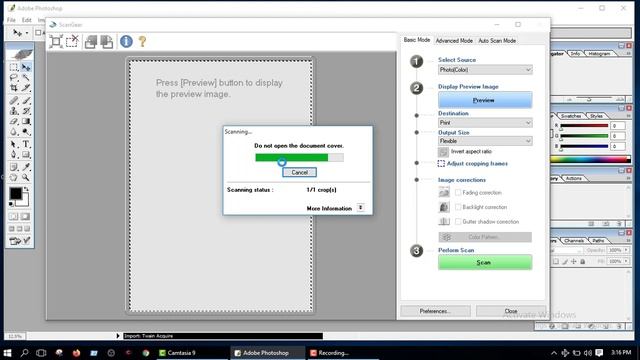Open Select Source dropdown
This screenshot has width=640, height=360.
pyautogui.click(x=485, y=70)
